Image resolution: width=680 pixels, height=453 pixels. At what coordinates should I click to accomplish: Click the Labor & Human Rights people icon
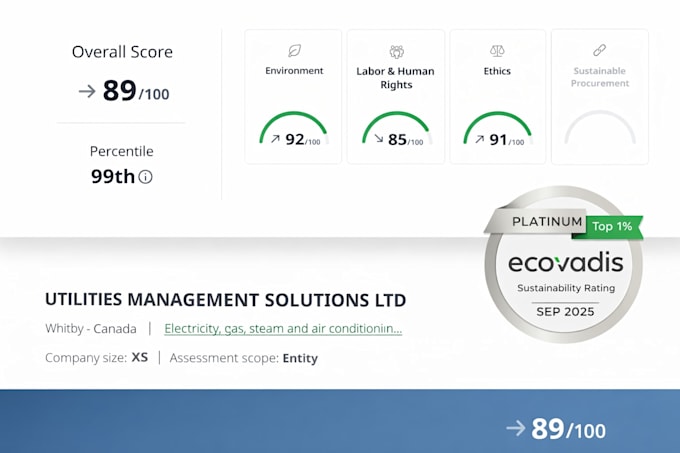click(396, 52)
